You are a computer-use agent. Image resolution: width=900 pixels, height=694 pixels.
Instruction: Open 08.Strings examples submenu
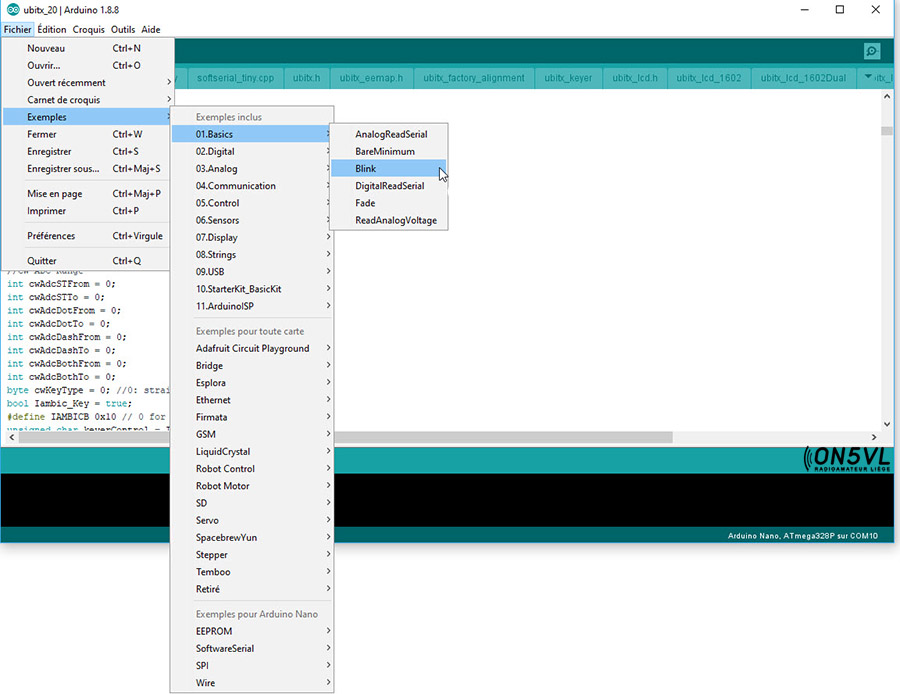(251, 255)
